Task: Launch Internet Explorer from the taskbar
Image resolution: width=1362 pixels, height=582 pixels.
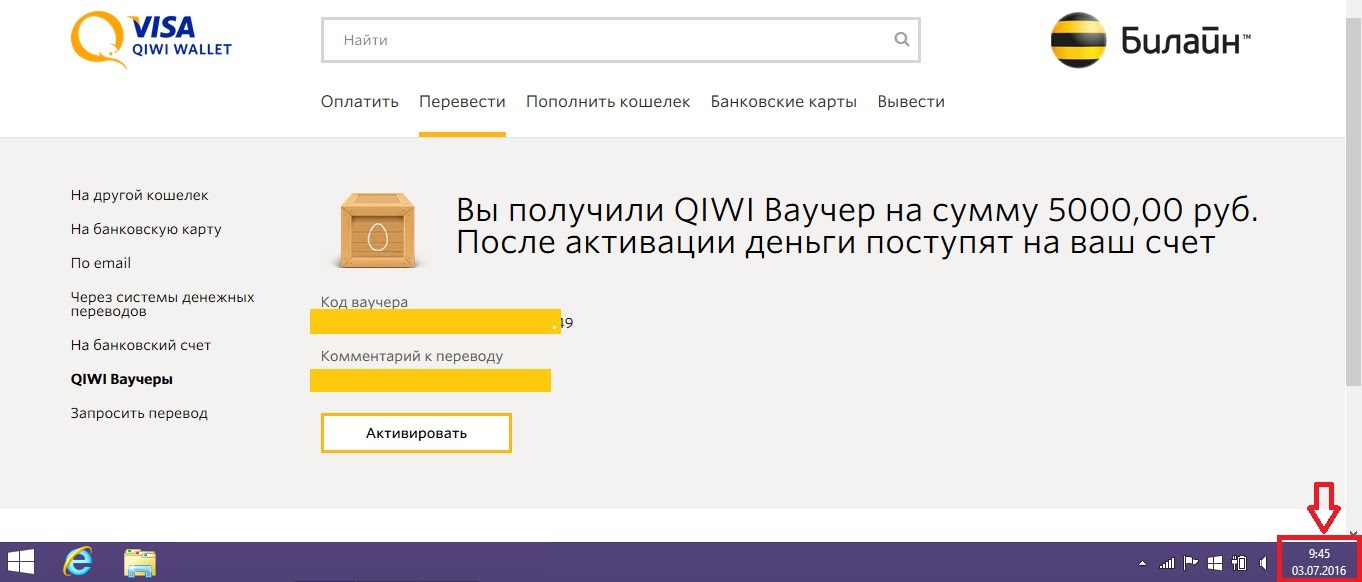Action: click(76, 562)
